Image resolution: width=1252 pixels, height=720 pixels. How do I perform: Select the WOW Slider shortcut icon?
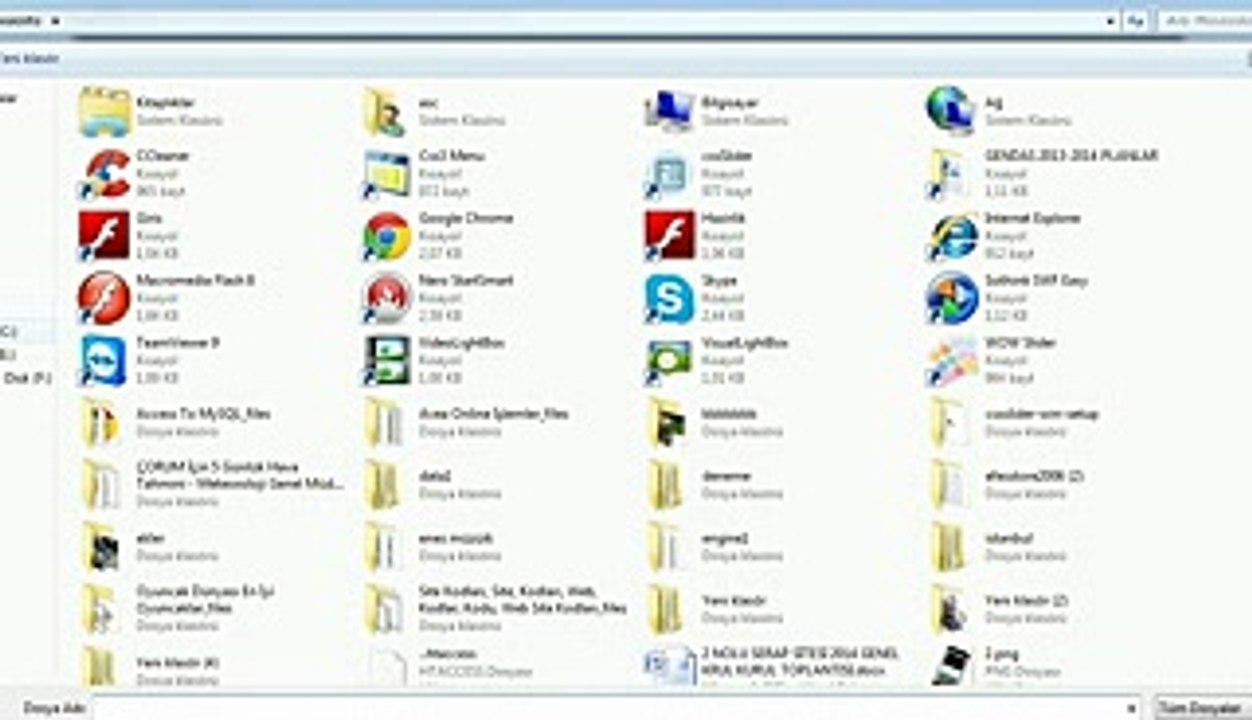[x=951, y=360]
